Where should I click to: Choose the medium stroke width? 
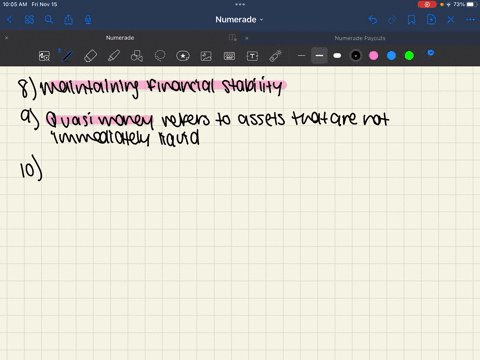coord(319,56)
